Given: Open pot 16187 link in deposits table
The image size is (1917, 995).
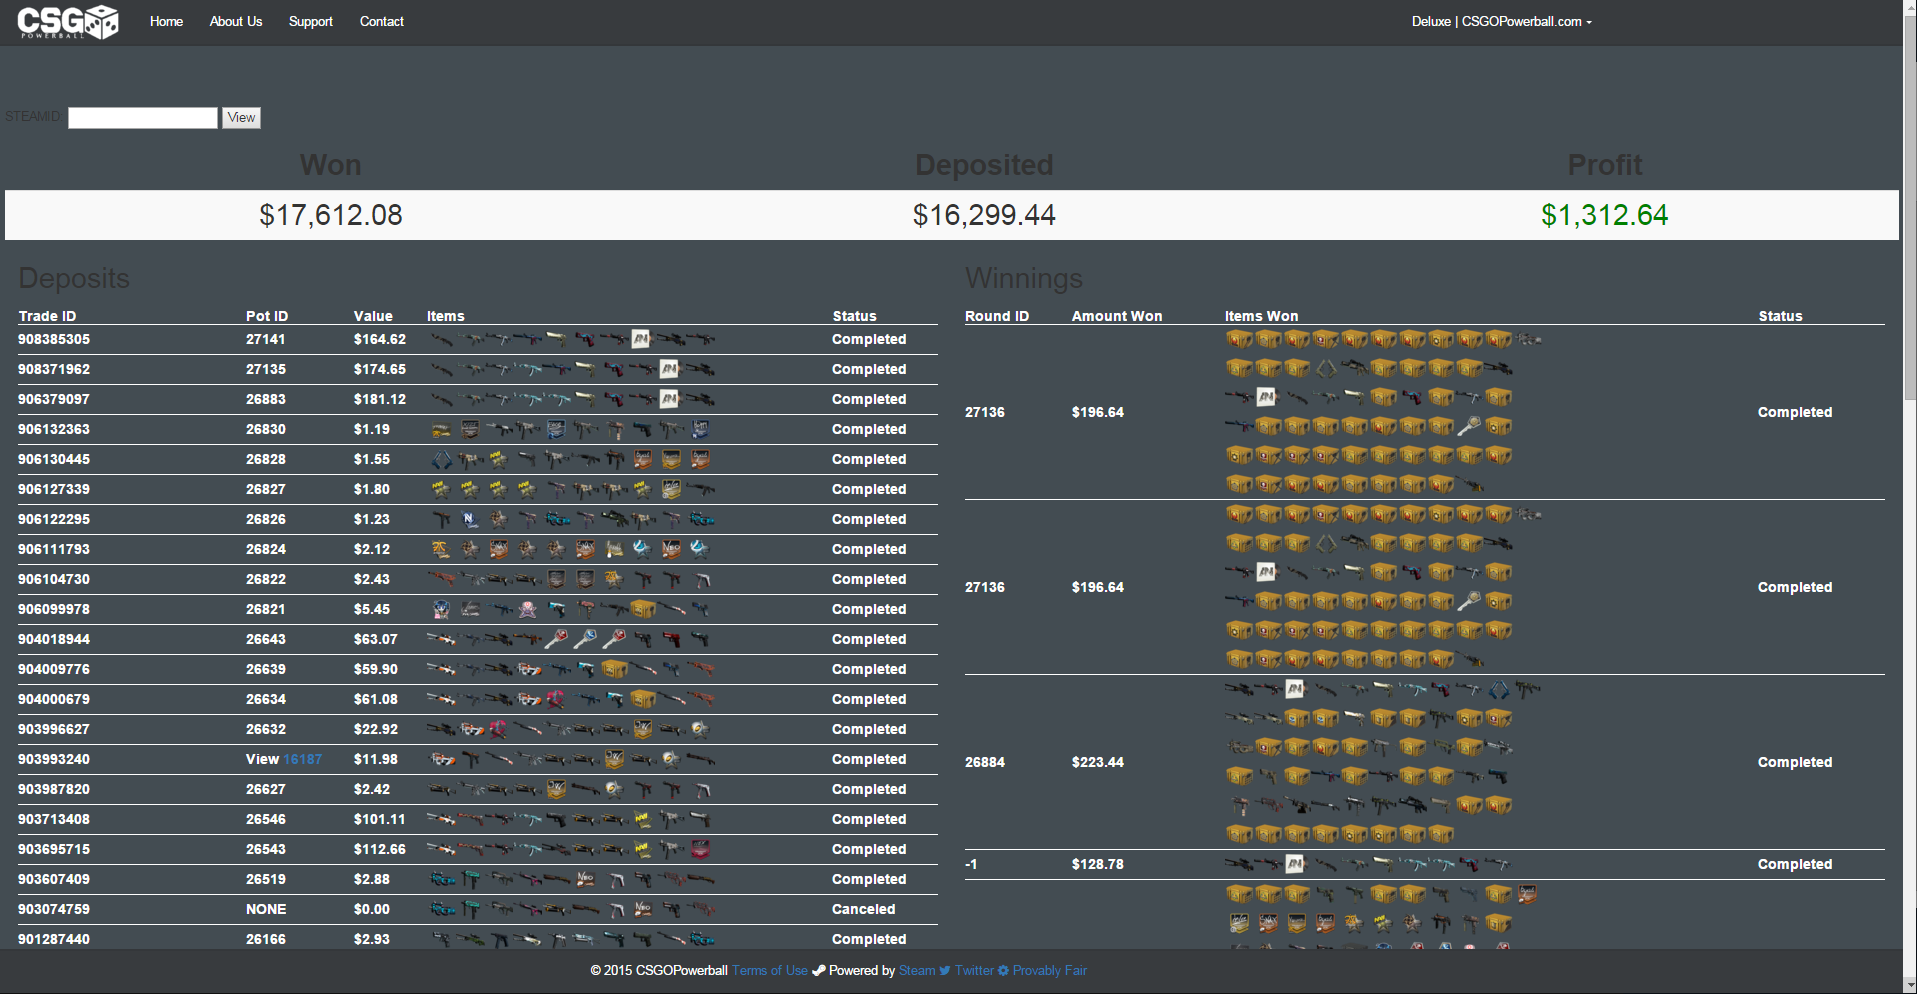Looking at the screenshot, I should pyautogui.click(x=302, y=760).
